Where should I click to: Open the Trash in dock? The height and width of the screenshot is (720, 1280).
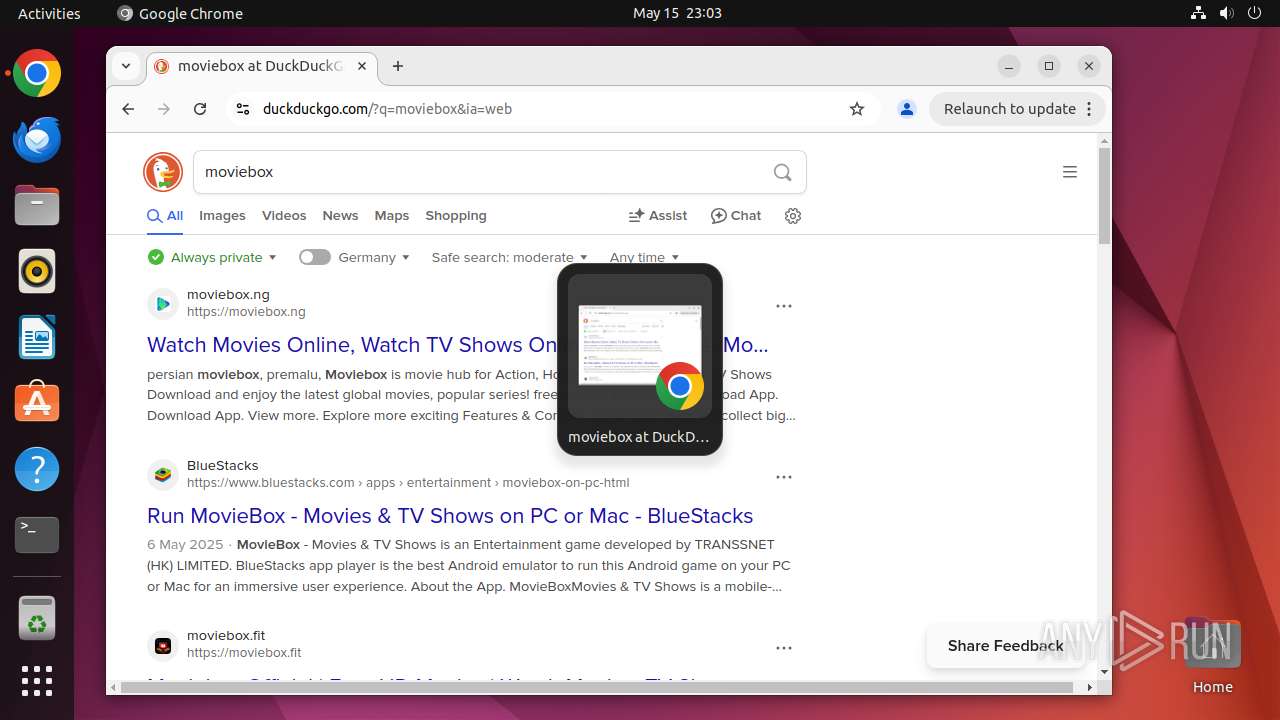37,619
